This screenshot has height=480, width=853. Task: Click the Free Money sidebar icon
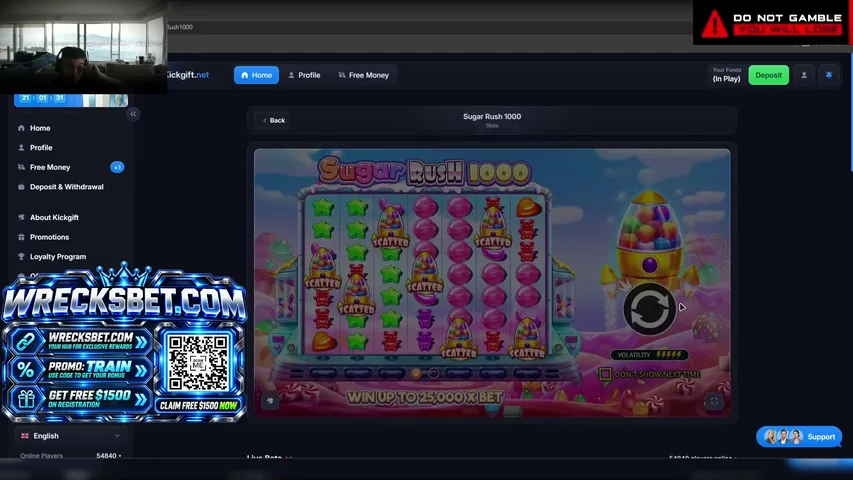point(21,167)
